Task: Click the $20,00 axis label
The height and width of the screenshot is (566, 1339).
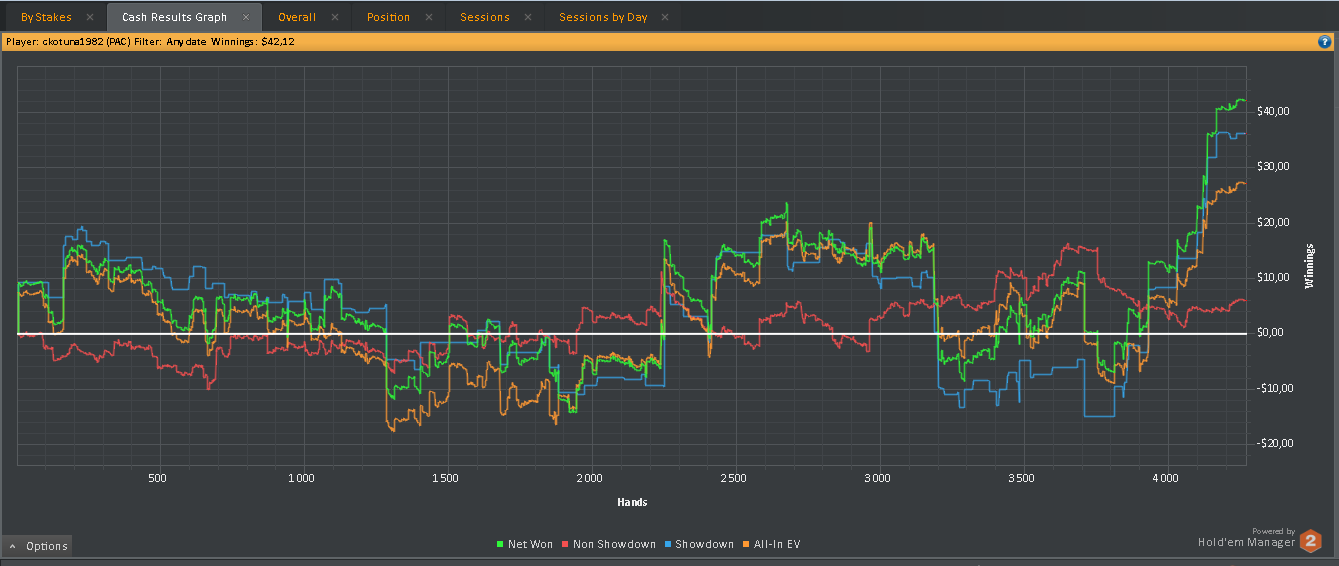Action: point(1273,222)
